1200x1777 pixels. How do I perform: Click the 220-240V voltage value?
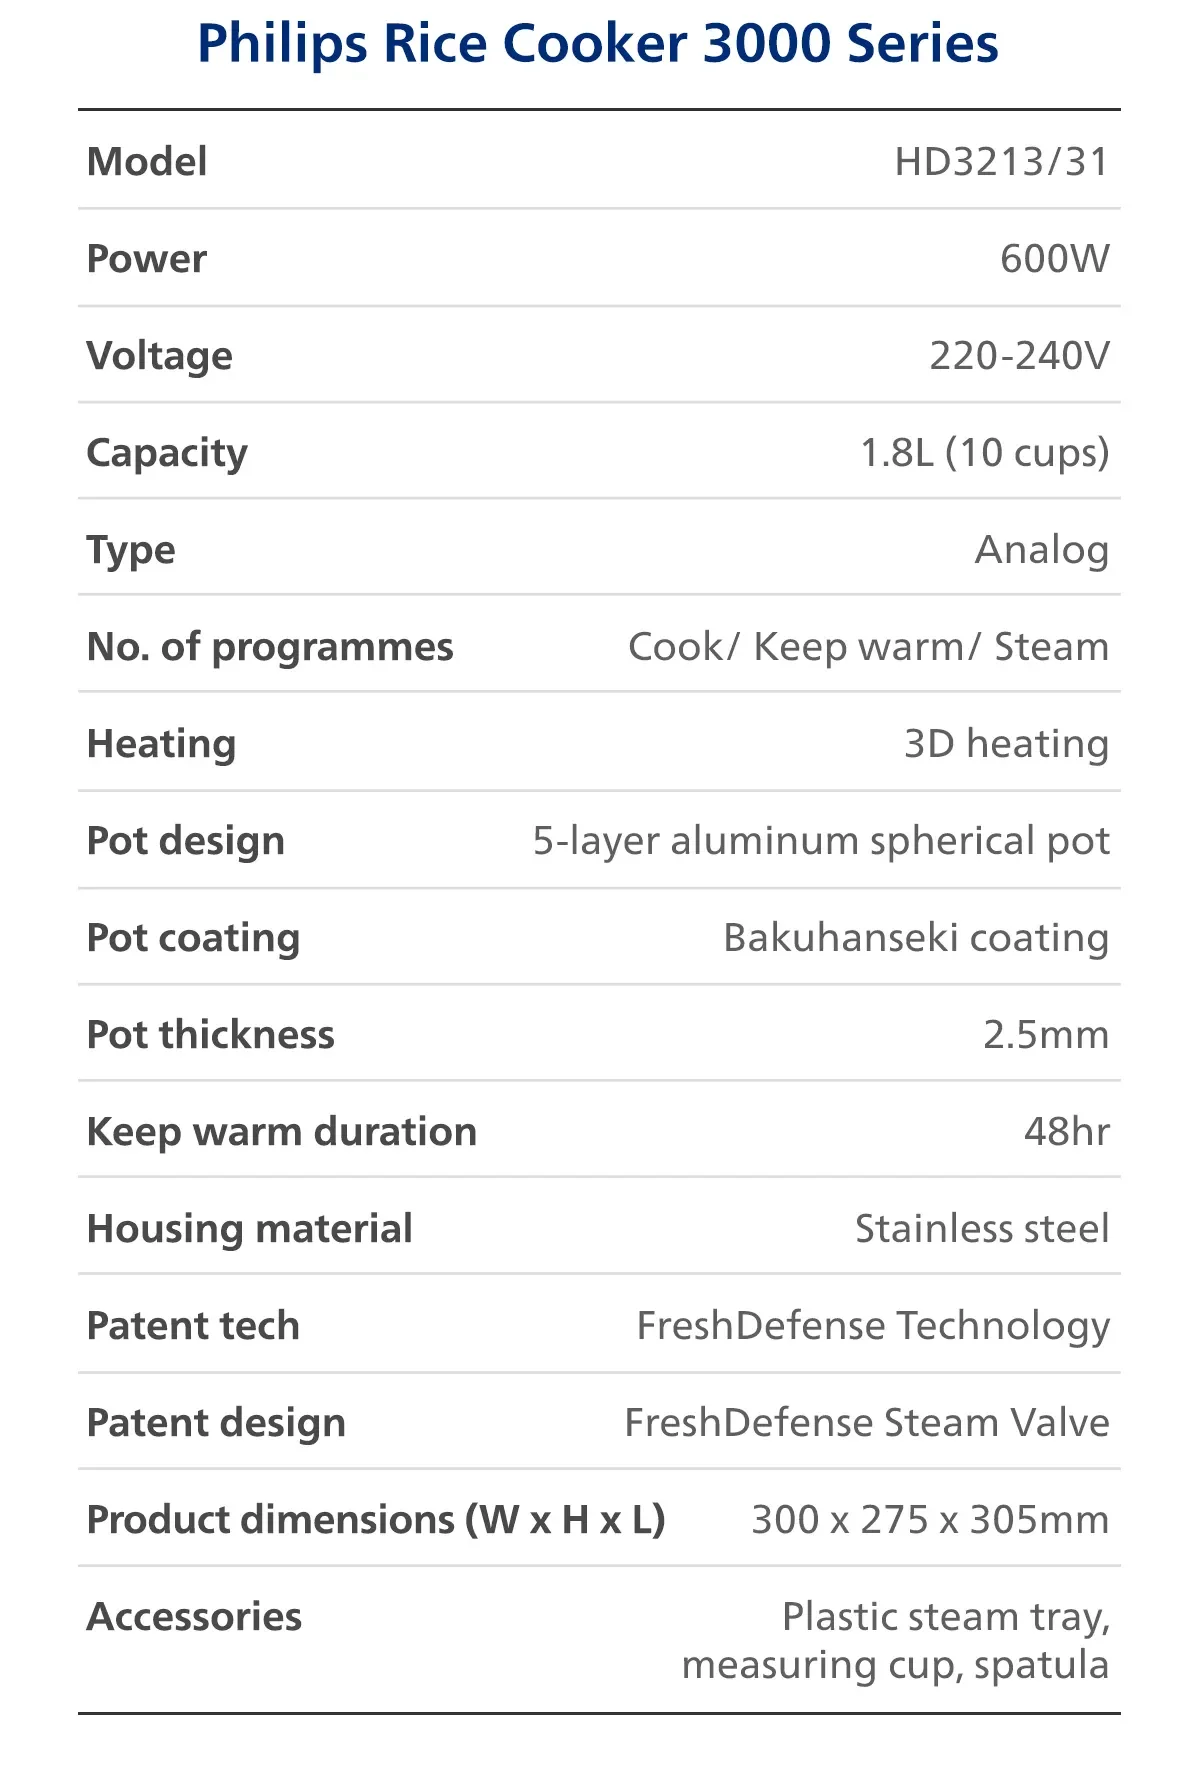[x=1018, y=356]
